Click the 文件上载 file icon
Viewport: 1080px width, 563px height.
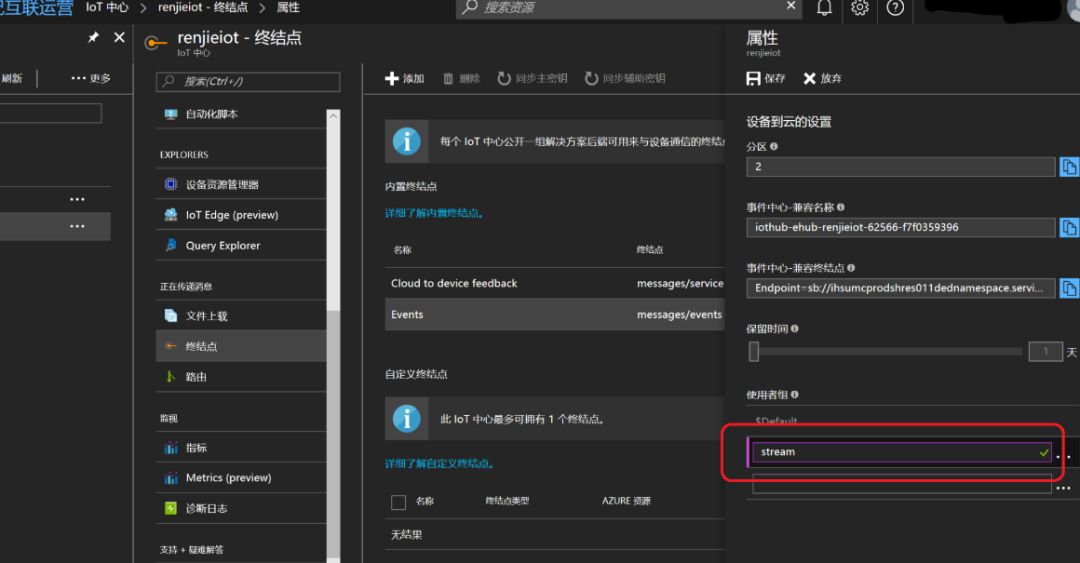point(171,316)
